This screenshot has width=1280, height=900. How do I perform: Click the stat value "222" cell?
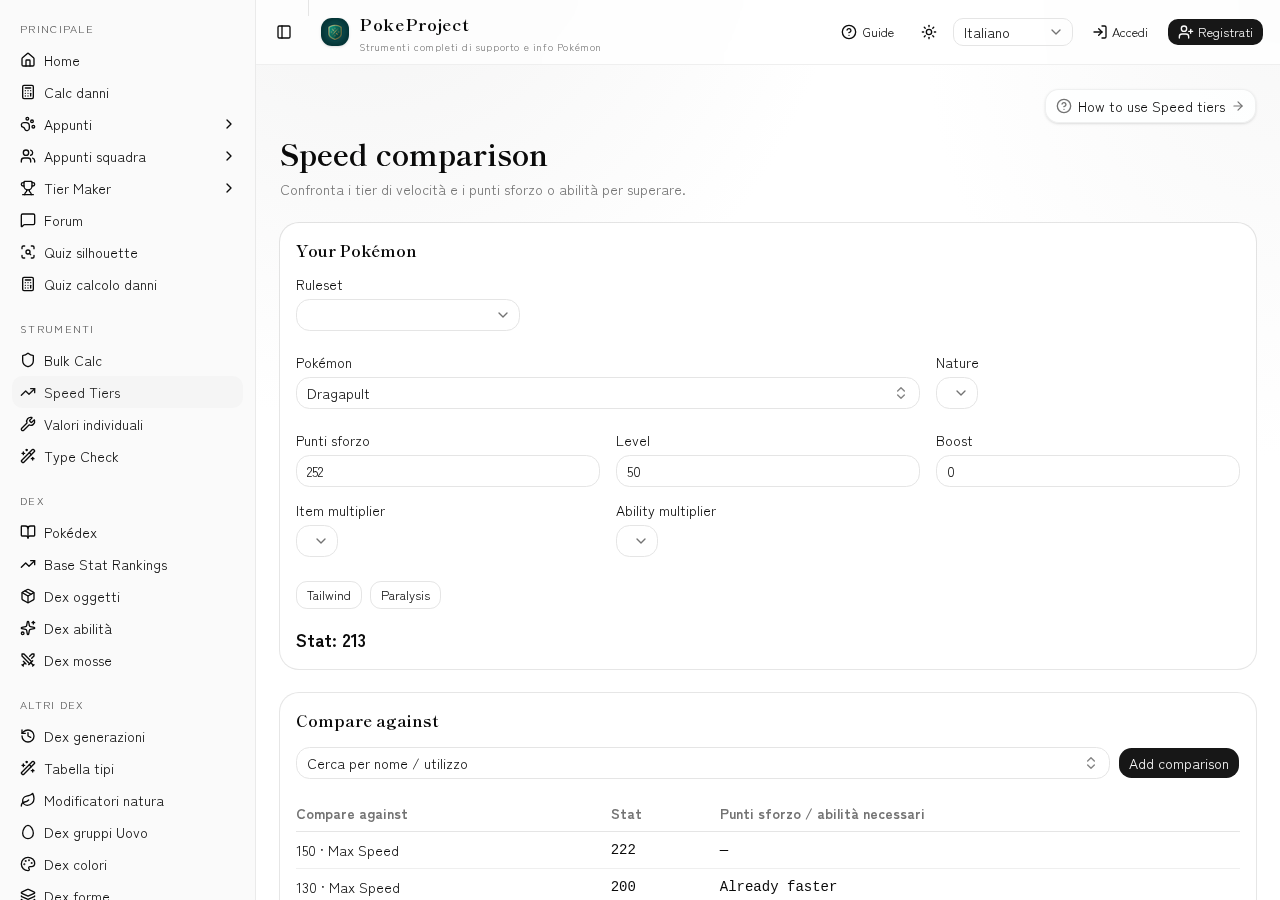pyautogui.click(x=623, y=850)
